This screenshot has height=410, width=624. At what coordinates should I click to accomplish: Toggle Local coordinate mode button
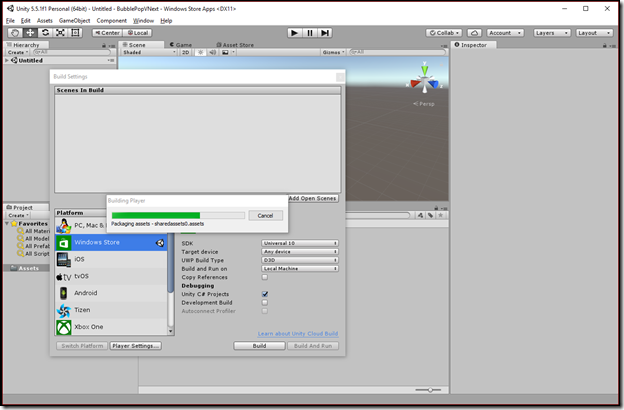tap(138, 33)
